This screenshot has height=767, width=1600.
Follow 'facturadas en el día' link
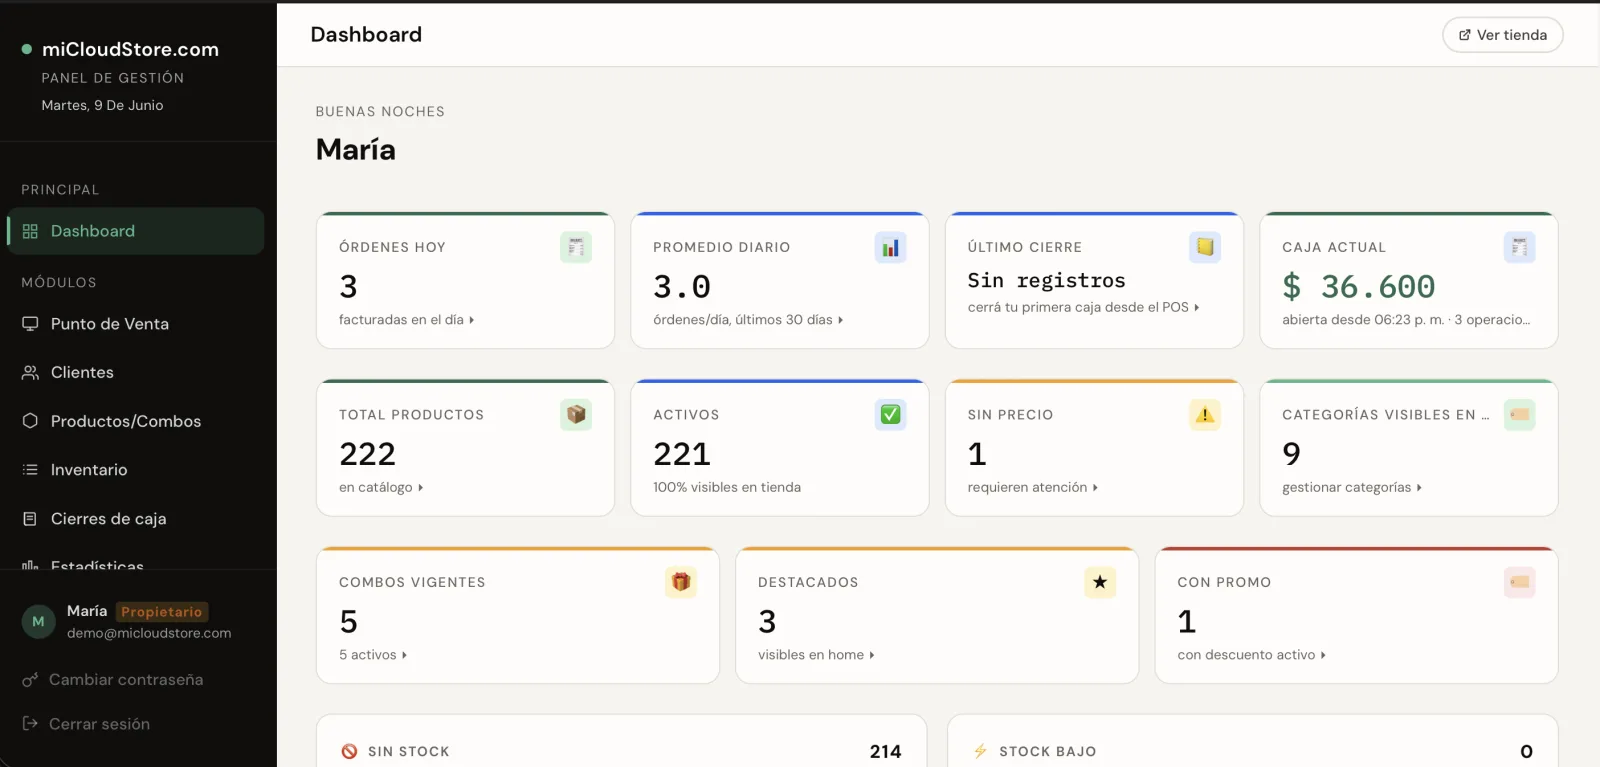click(406, 320)
